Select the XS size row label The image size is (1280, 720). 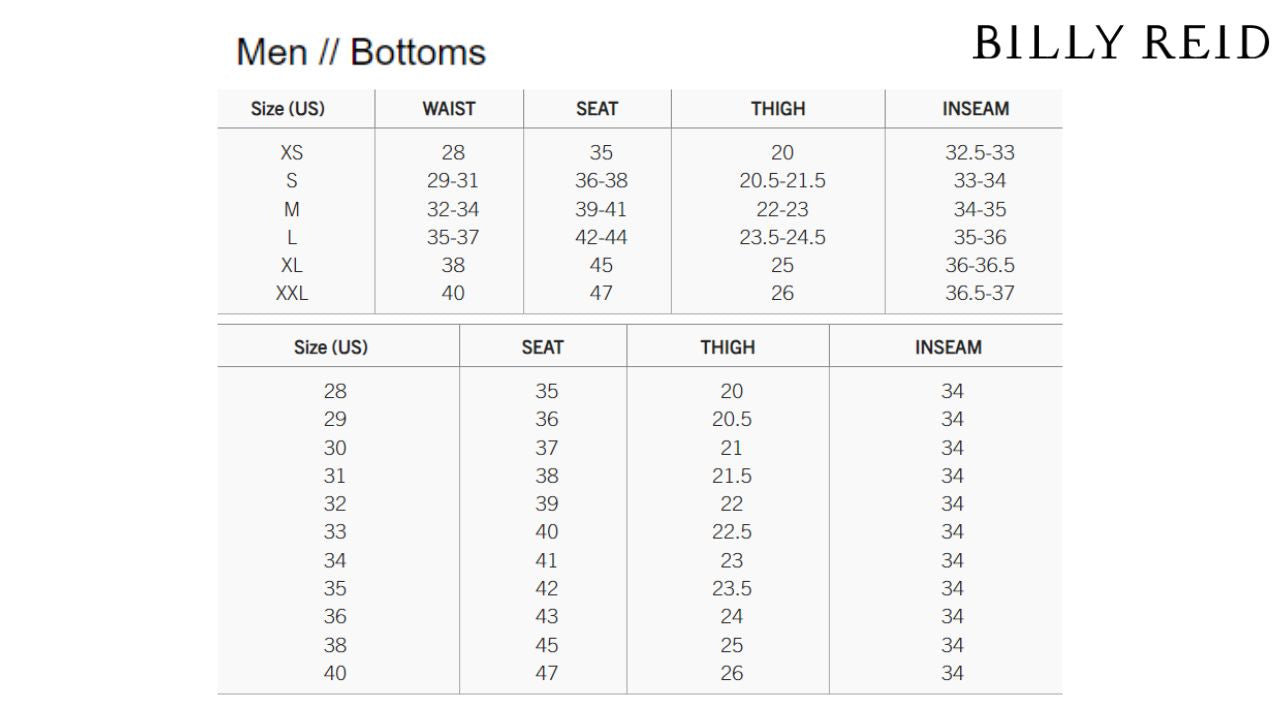pos(292,153)
